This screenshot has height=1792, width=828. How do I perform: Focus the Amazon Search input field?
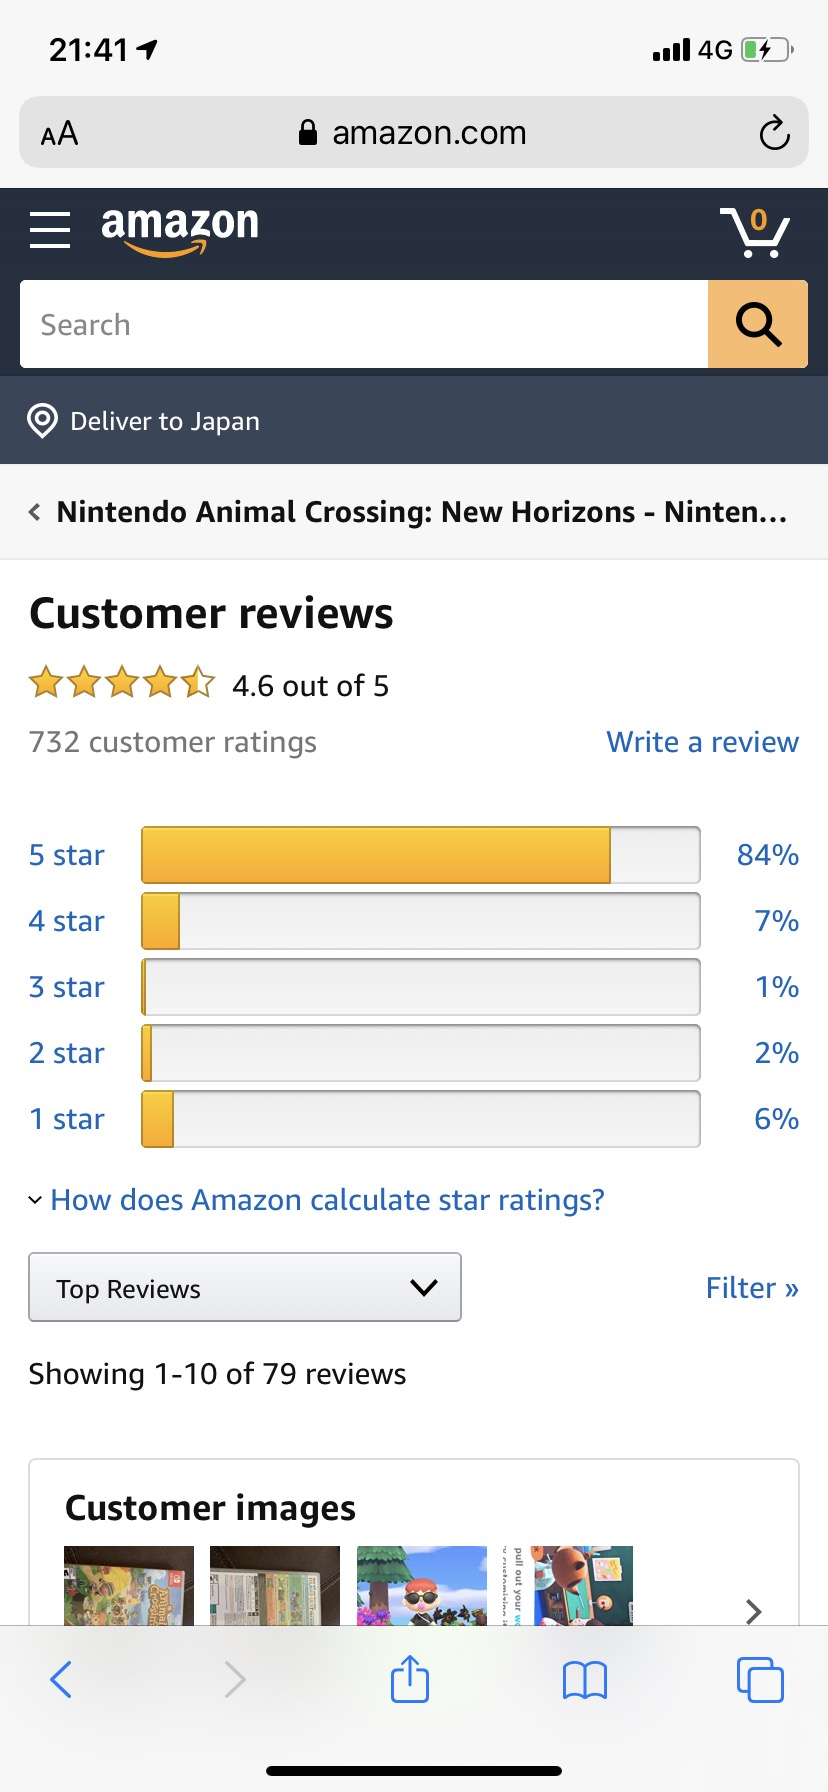point(364,324)
